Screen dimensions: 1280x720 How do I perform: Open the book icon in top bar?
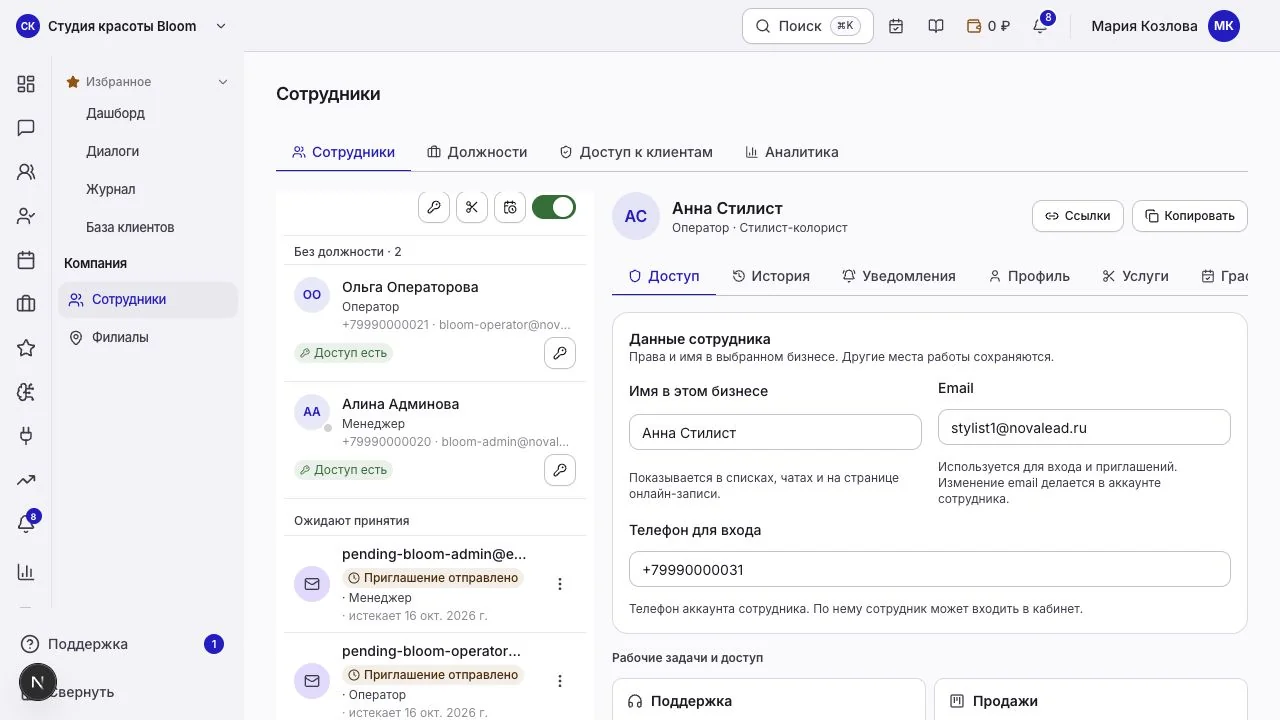(936, 26)
